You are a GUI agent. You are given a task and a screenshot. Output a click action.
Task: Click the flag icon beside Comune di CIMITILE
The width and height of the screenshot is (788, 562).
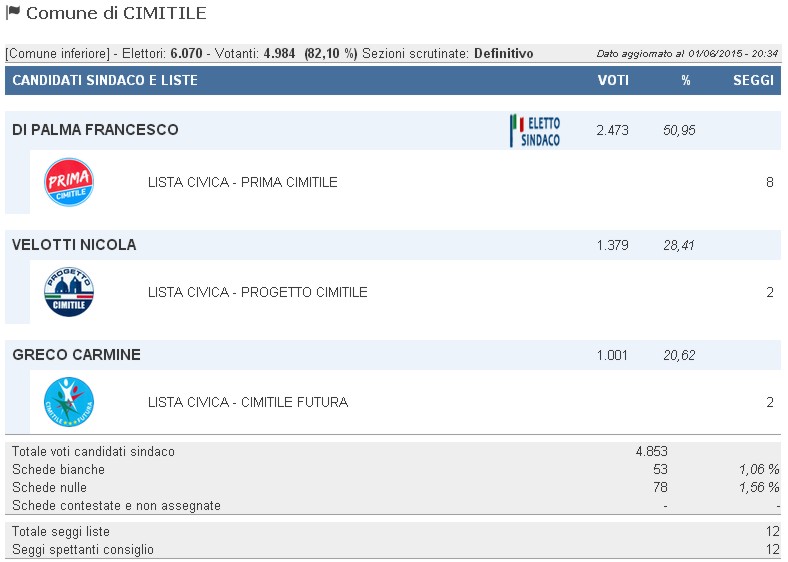click(x=13, y=13)
